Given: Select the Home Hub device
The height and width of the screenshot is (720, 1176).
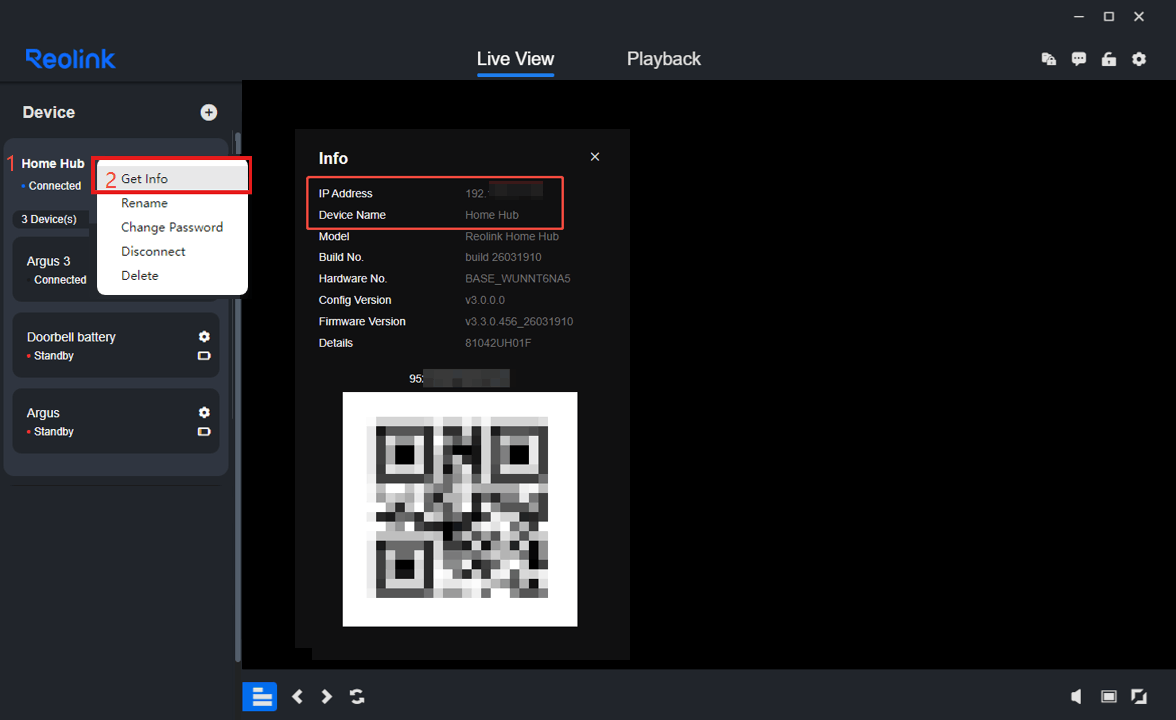Looking at the screenshot, I should tap(52, 164).
